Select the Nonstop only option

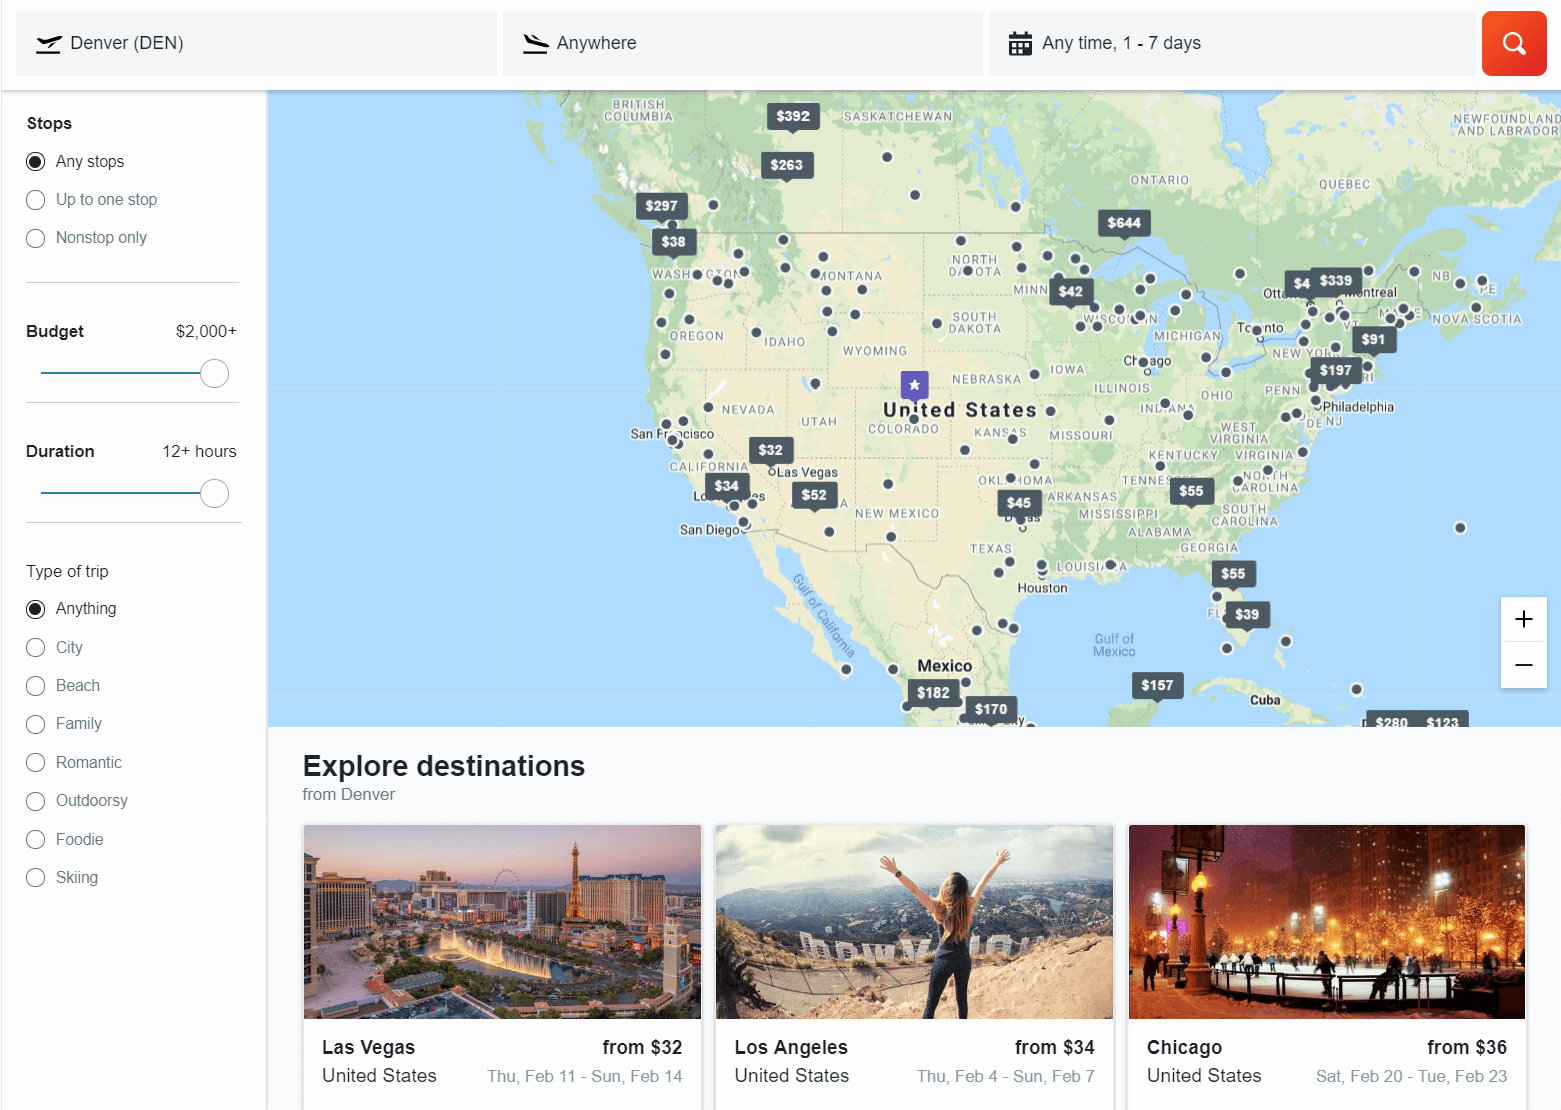pos(36,238)
